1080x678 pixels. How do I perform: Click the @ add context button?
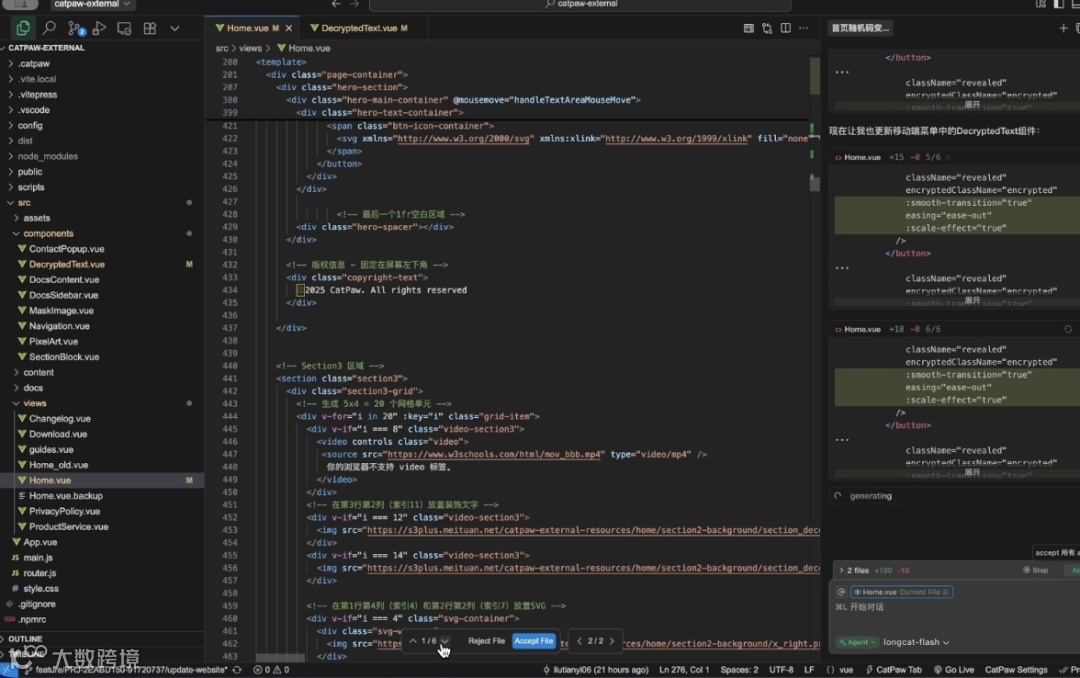(841, 592)
